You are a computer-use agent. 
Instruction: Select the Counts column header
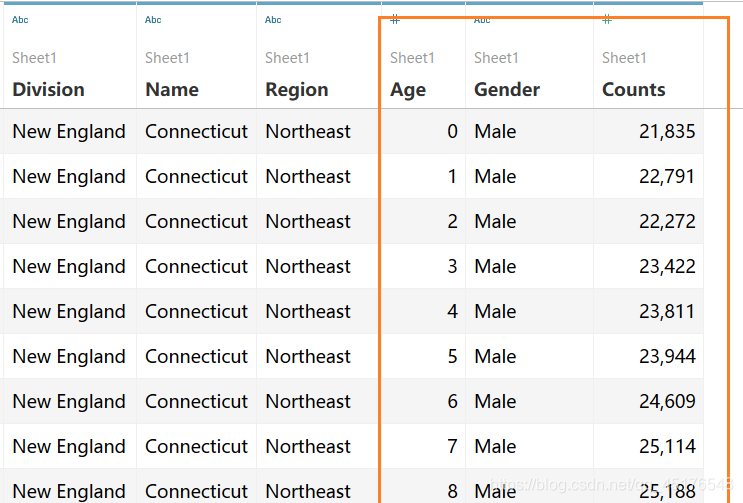(634, 90)
